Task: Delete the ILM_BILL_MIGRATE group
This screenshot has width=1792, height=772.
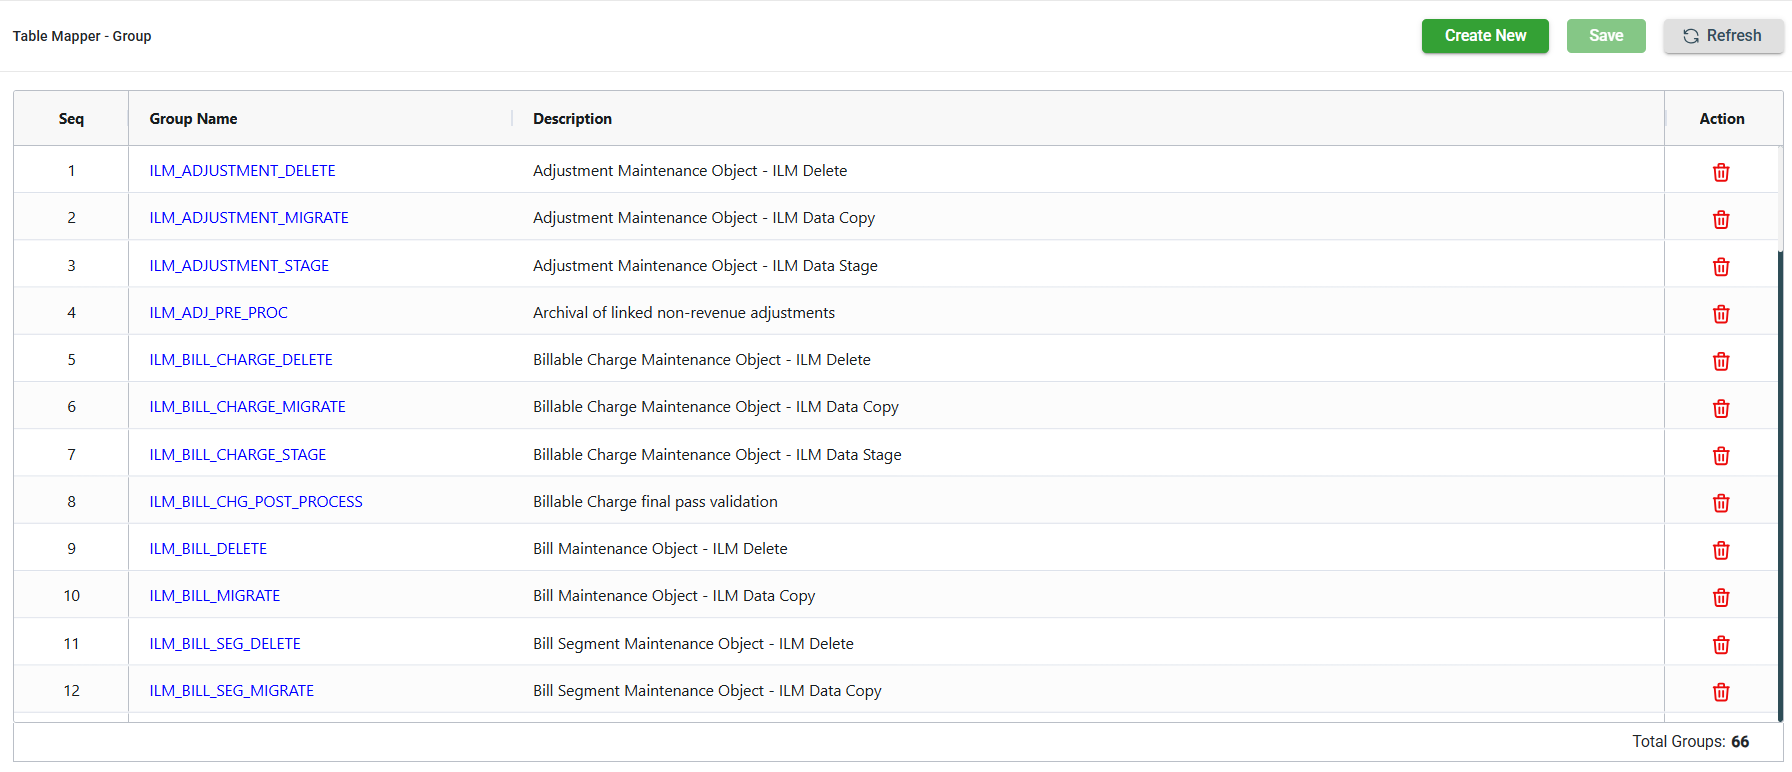Action: (x=1720, y=597)
